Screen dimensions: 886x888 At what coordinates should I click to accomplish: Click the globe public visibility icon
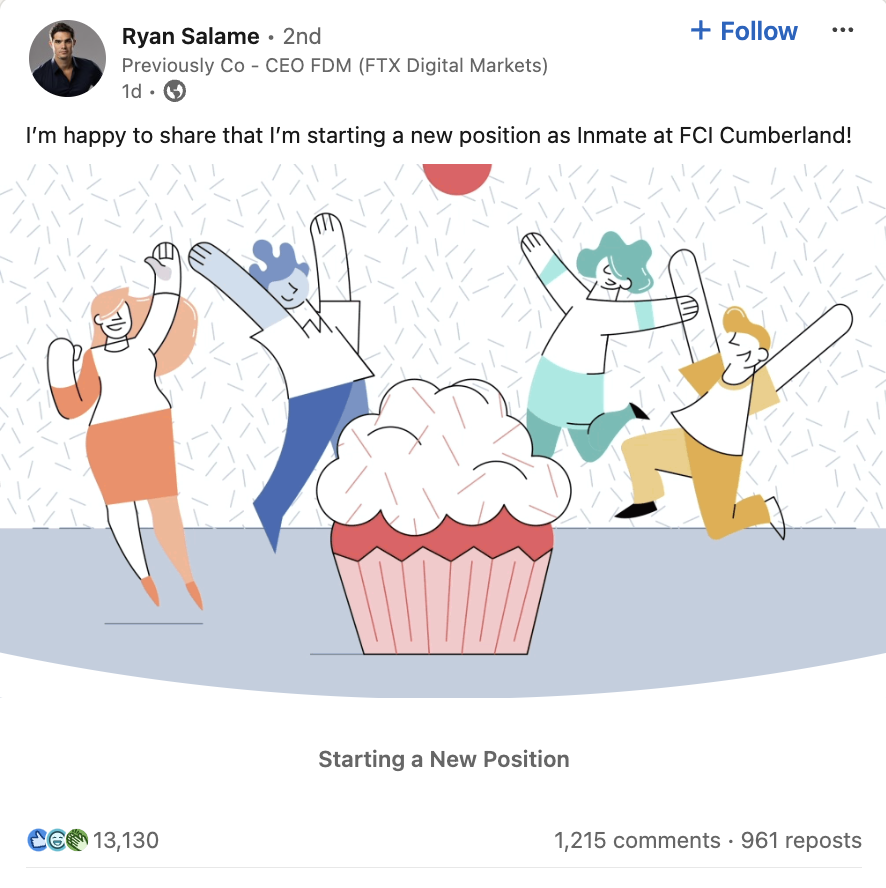(174, 91)
